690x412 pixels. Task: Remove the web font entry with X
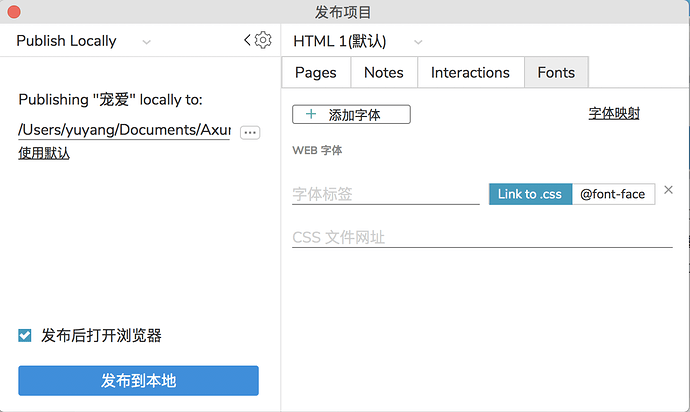point(669,190)
